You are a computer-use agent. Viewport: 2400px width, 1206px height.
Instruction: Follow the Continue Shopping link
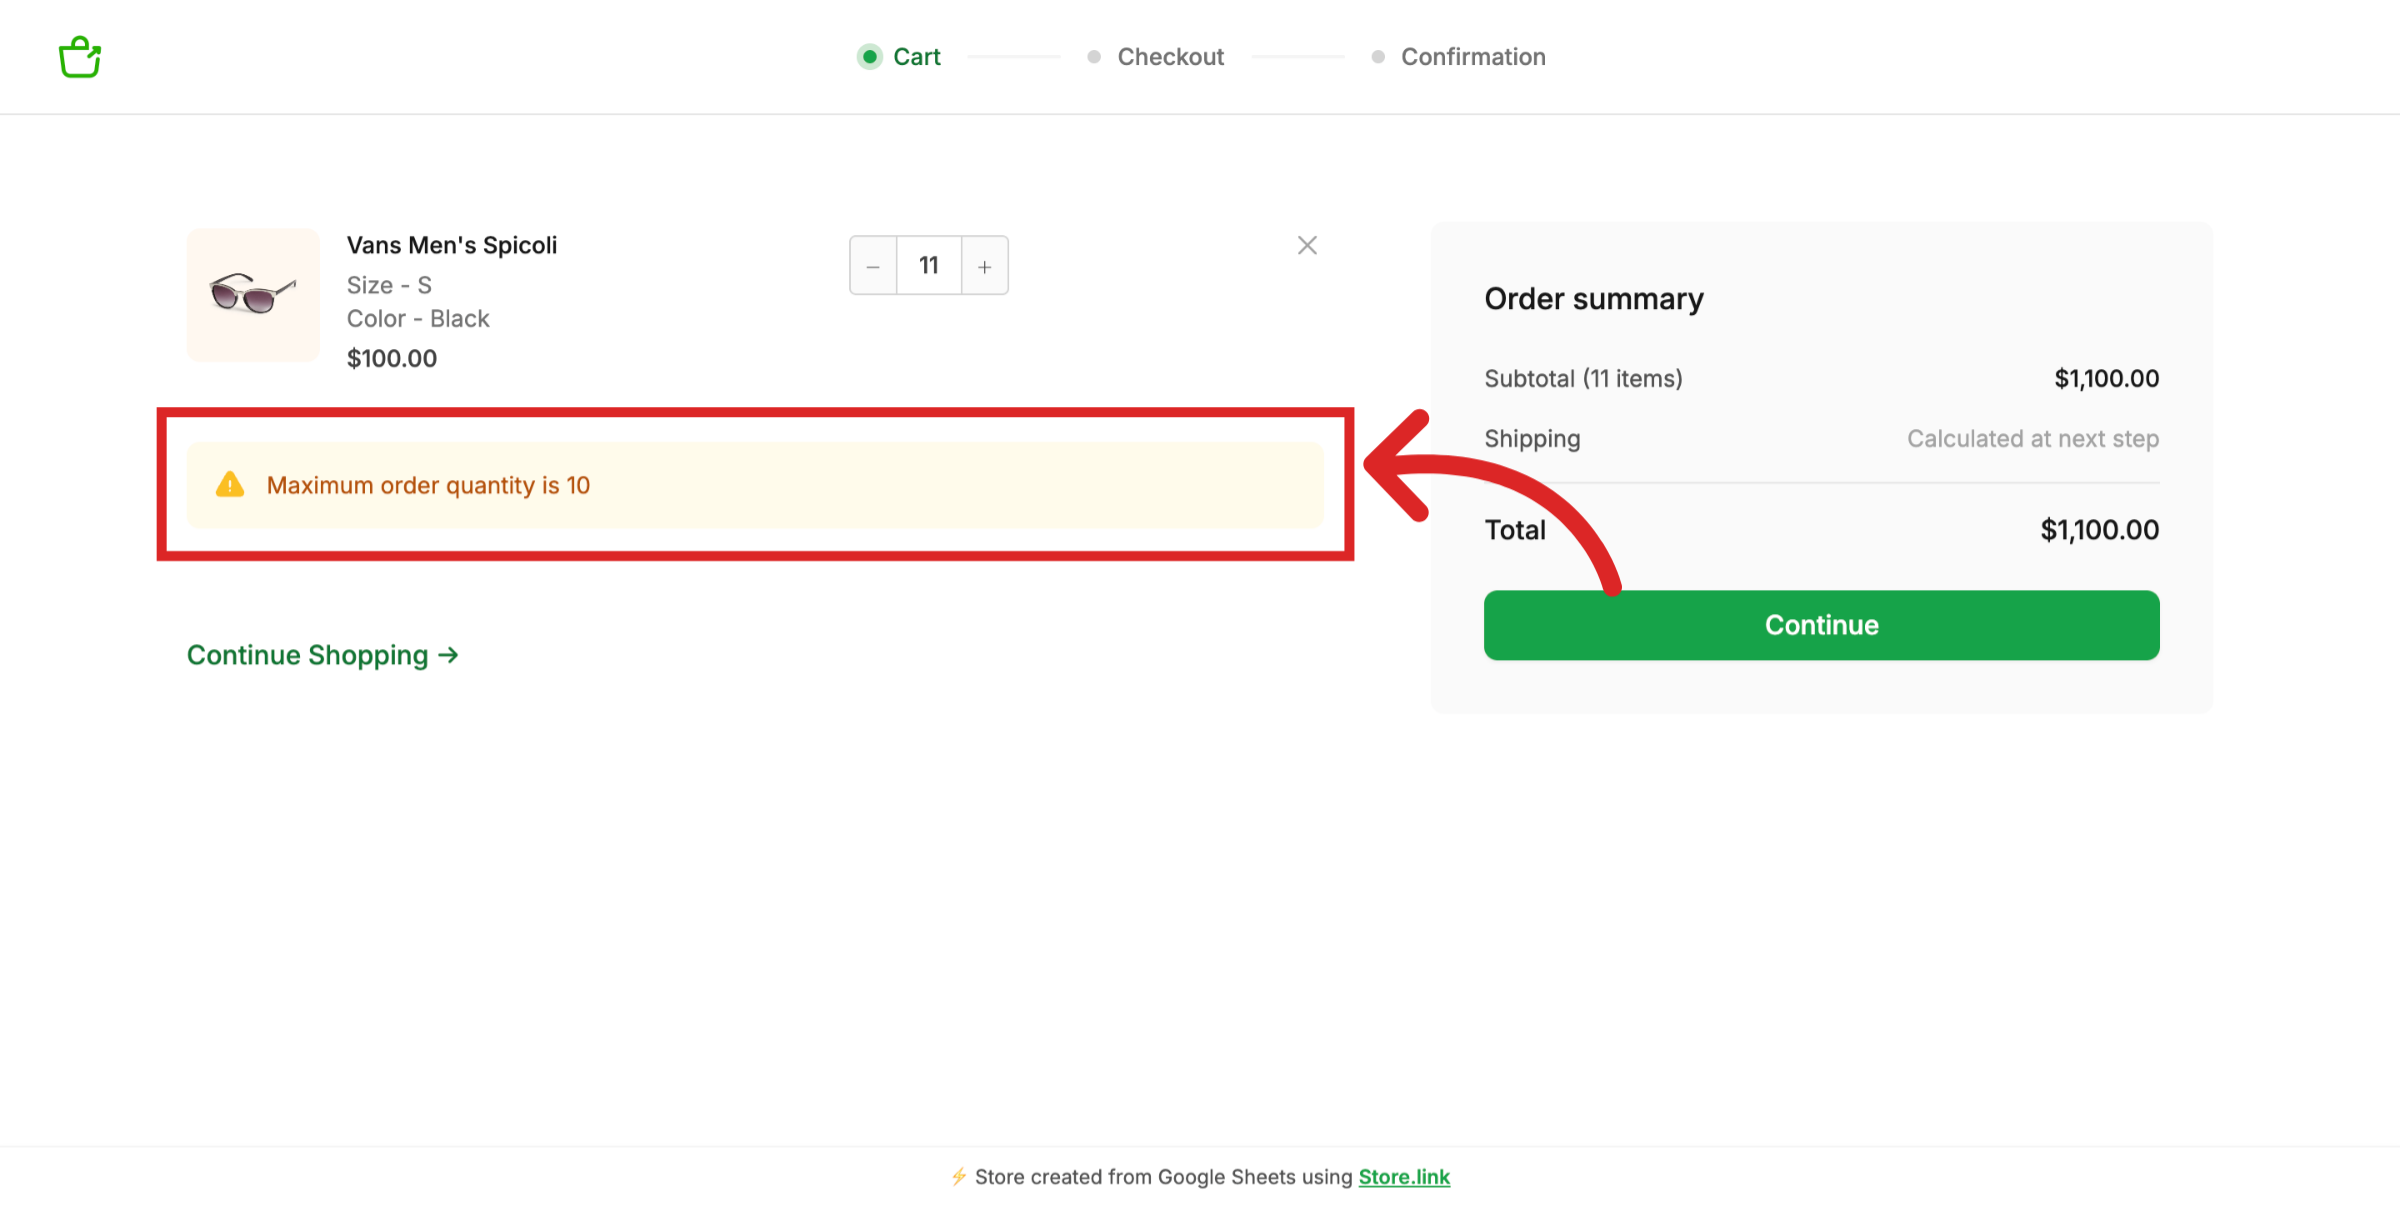point(322,655)
